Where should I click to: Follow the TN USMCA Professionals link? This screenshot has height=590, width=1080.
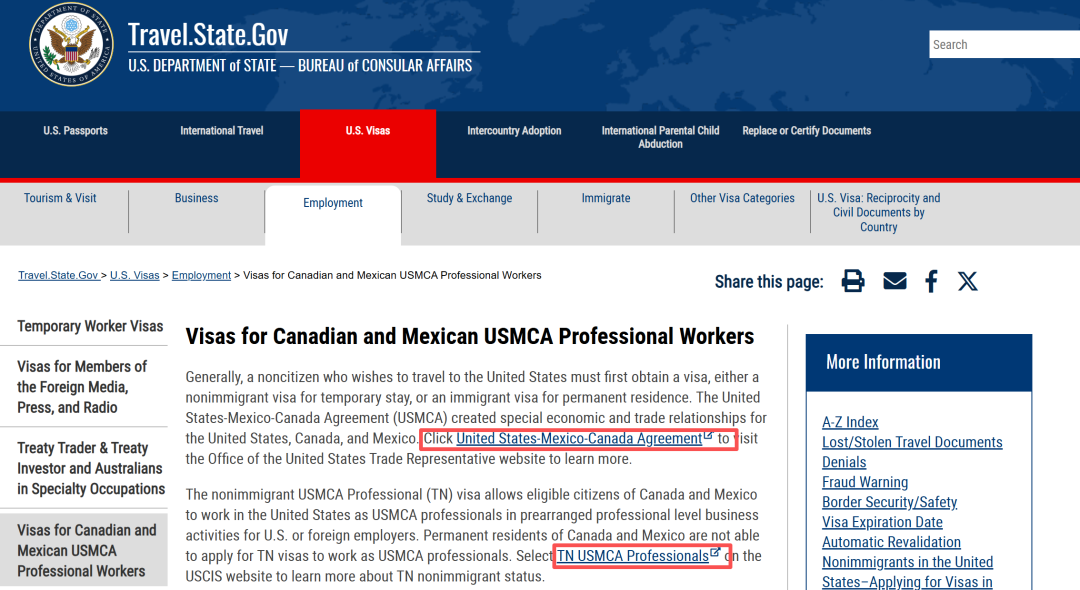[x=632, y=556]
